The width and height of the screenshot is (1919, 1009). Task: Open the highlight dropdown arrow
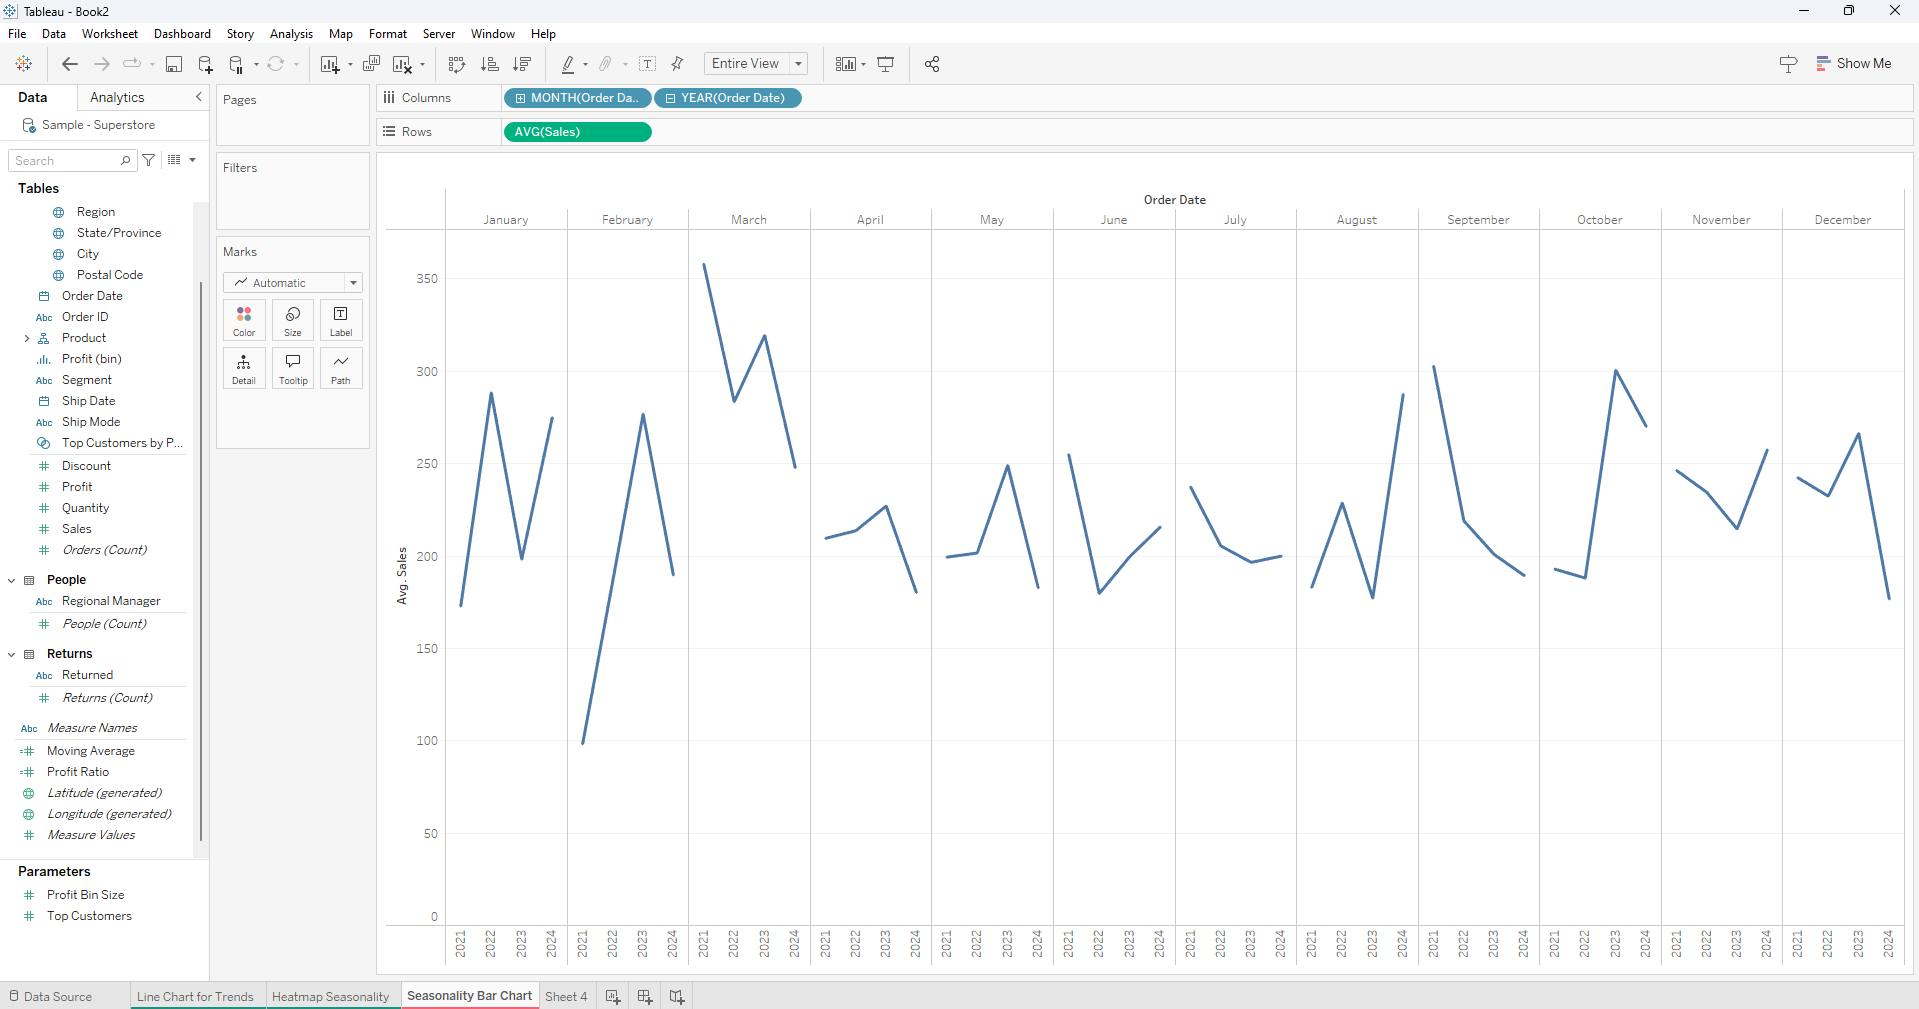tap(586, 65)
